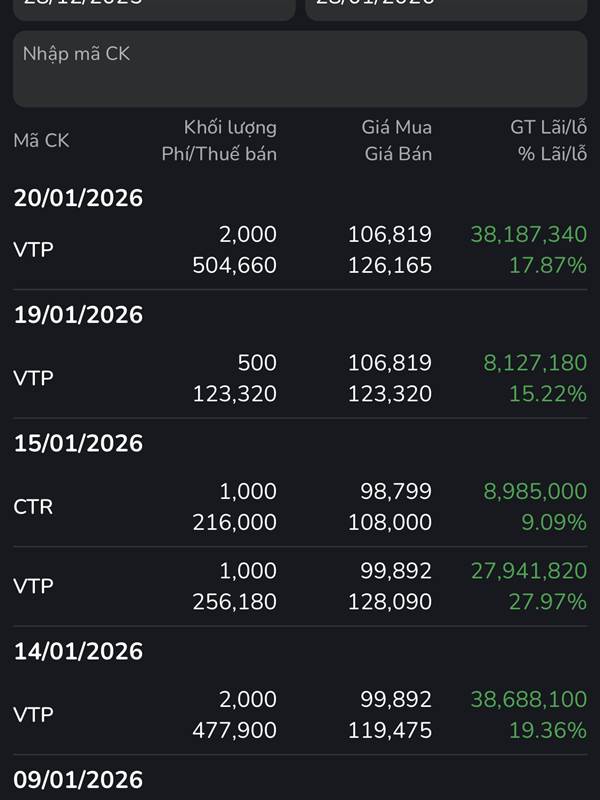Click the "Giá Mua" column header
The height and width of the screenshot is (800, 600).
397,127
